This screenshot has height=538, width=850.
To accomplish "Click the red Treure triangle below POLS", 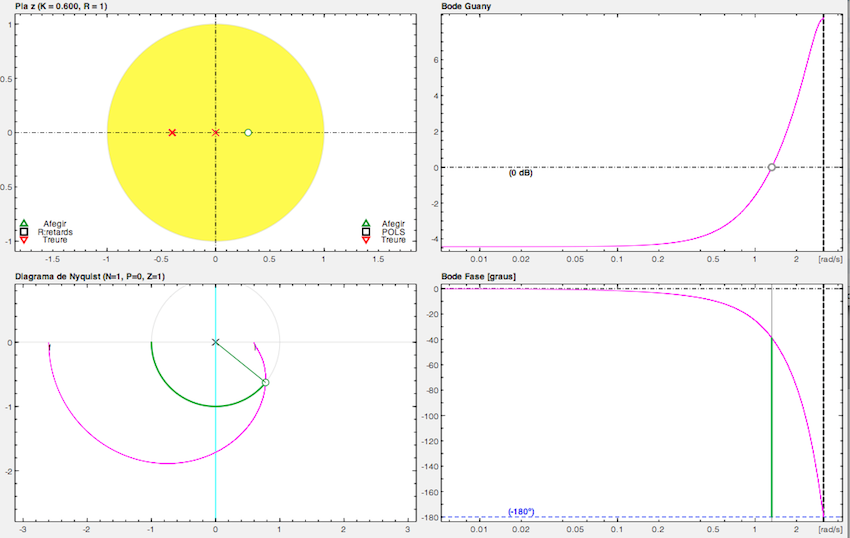I will (x=366, y=240).
